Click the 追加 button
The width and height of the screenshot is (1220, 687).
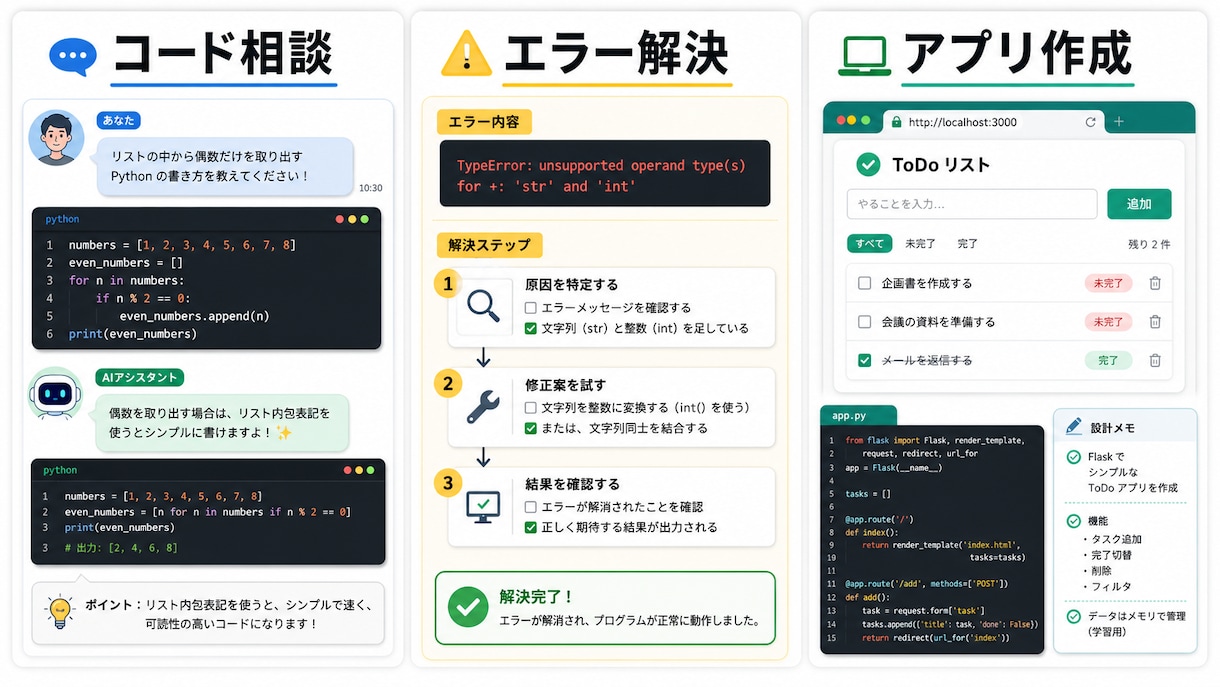point(1139,204)
